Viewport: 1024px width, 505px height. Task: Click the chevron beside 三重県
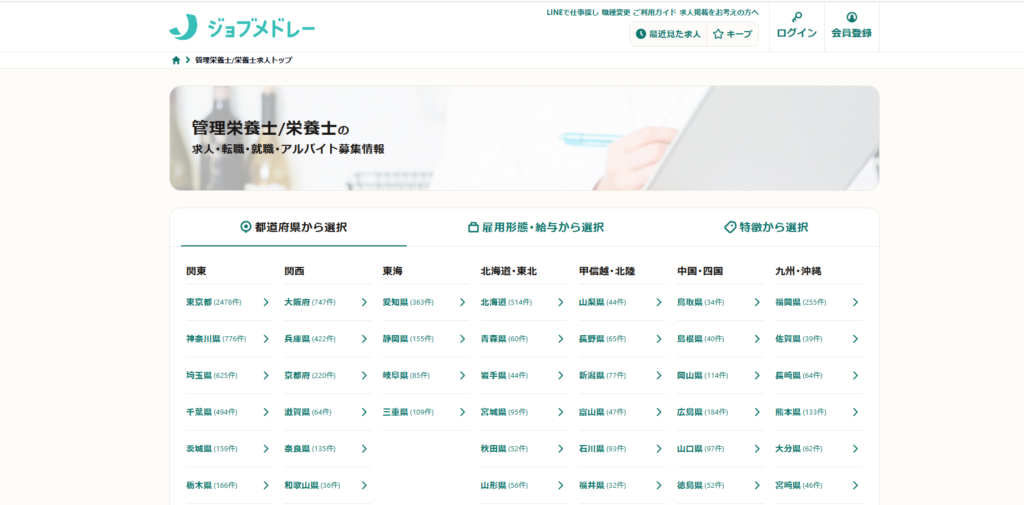click(x=462, y=412)
